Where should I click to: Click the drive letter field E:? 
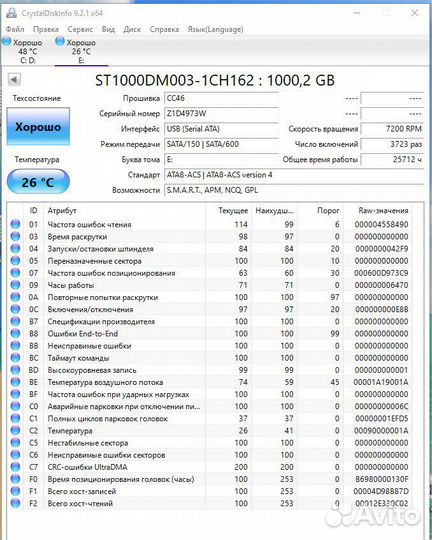(x=221, y=160)
